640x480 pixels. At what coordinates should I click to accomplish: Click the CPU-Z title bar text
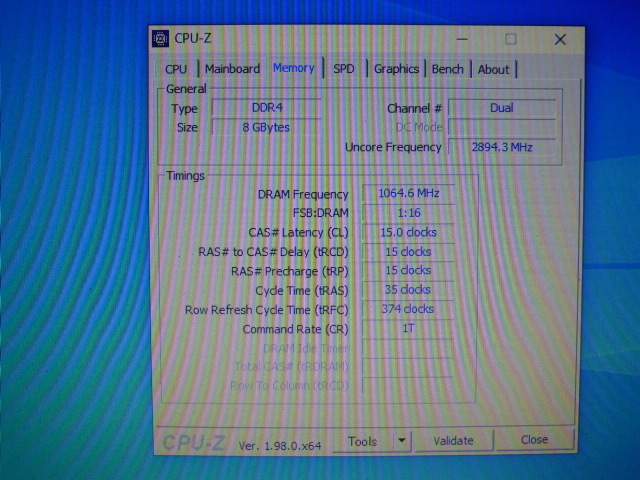[193, 38]
